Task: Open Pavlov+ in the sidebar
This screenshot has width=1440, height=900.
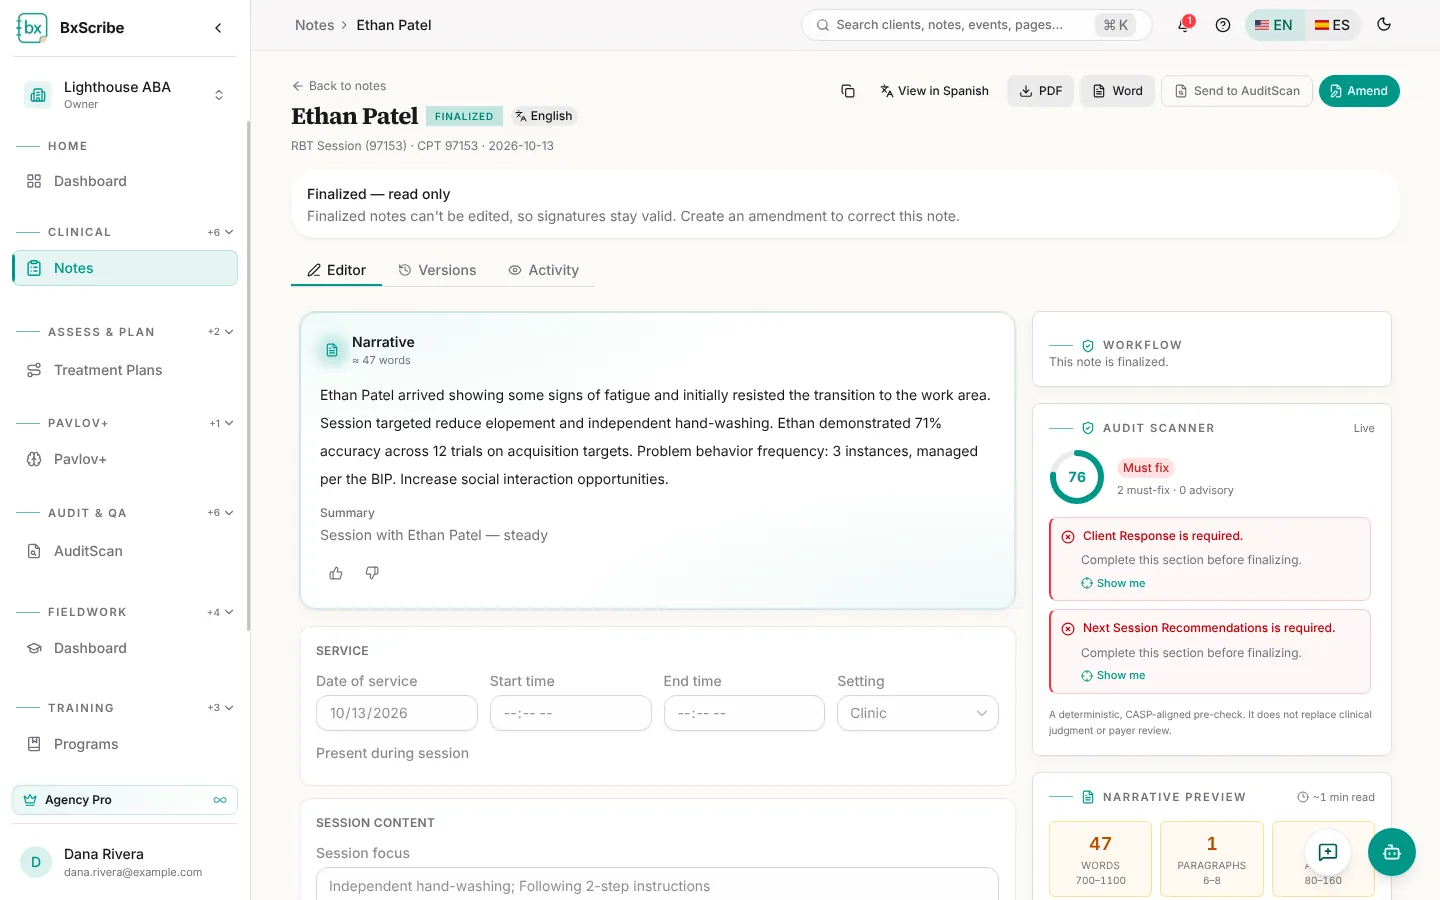Action: pyautogui.click(x=125, y=459)
